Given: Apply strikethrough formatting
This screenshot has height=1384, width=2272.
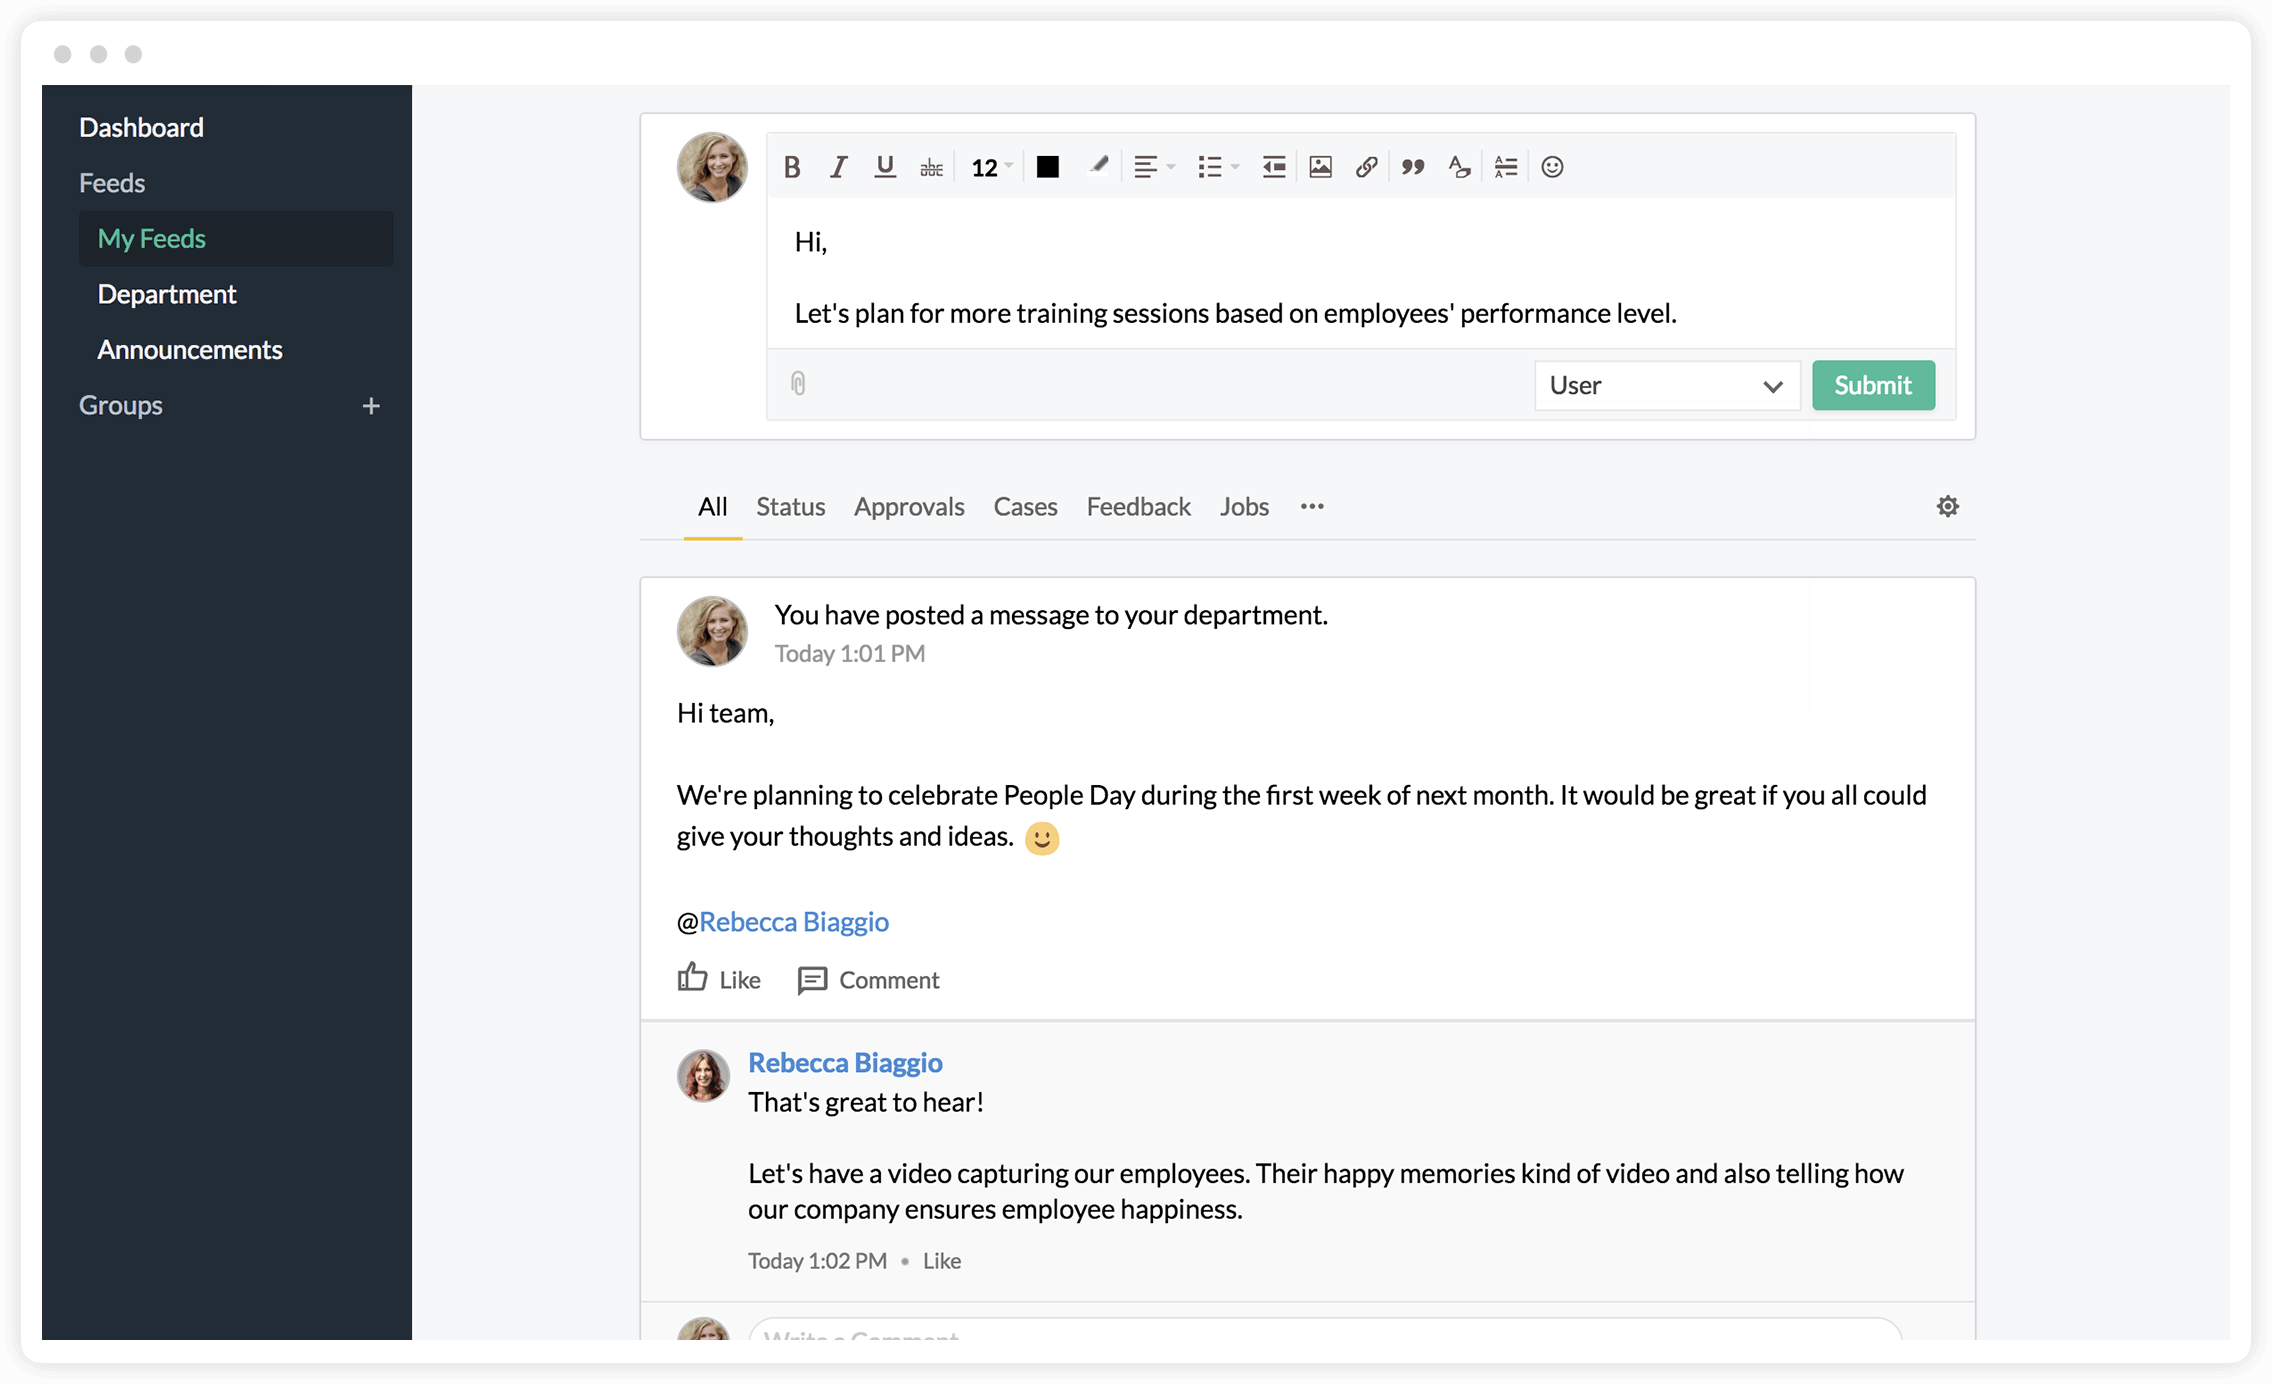Looking at the screenshot, I should click(x=931, y=167).
